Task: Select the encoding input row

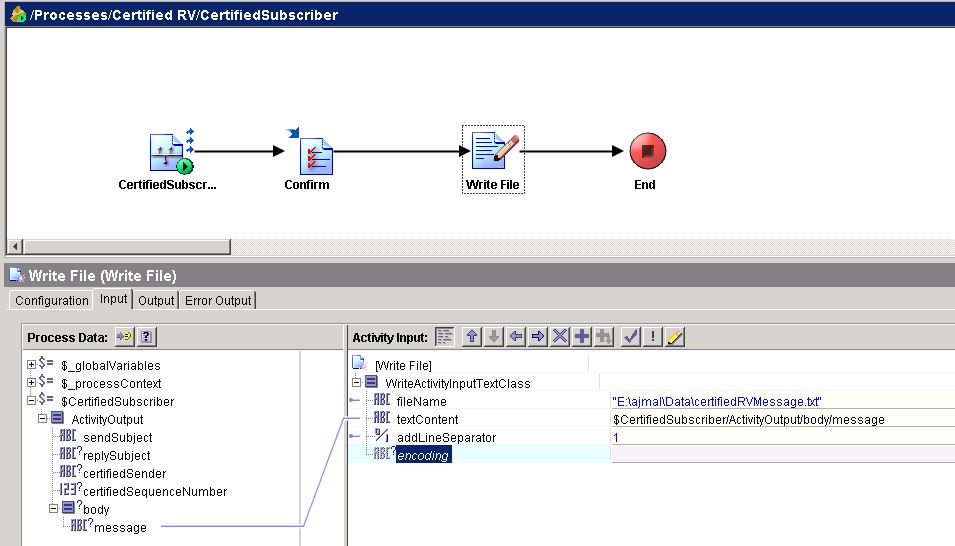Action: (423, 455)
